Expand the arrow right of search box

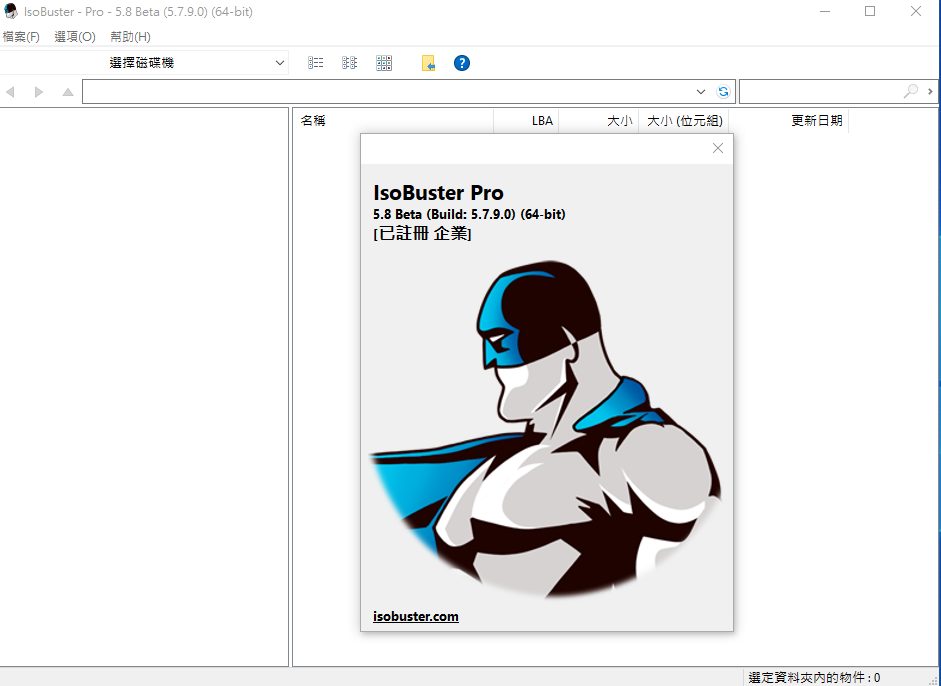(x=931, y=92)
